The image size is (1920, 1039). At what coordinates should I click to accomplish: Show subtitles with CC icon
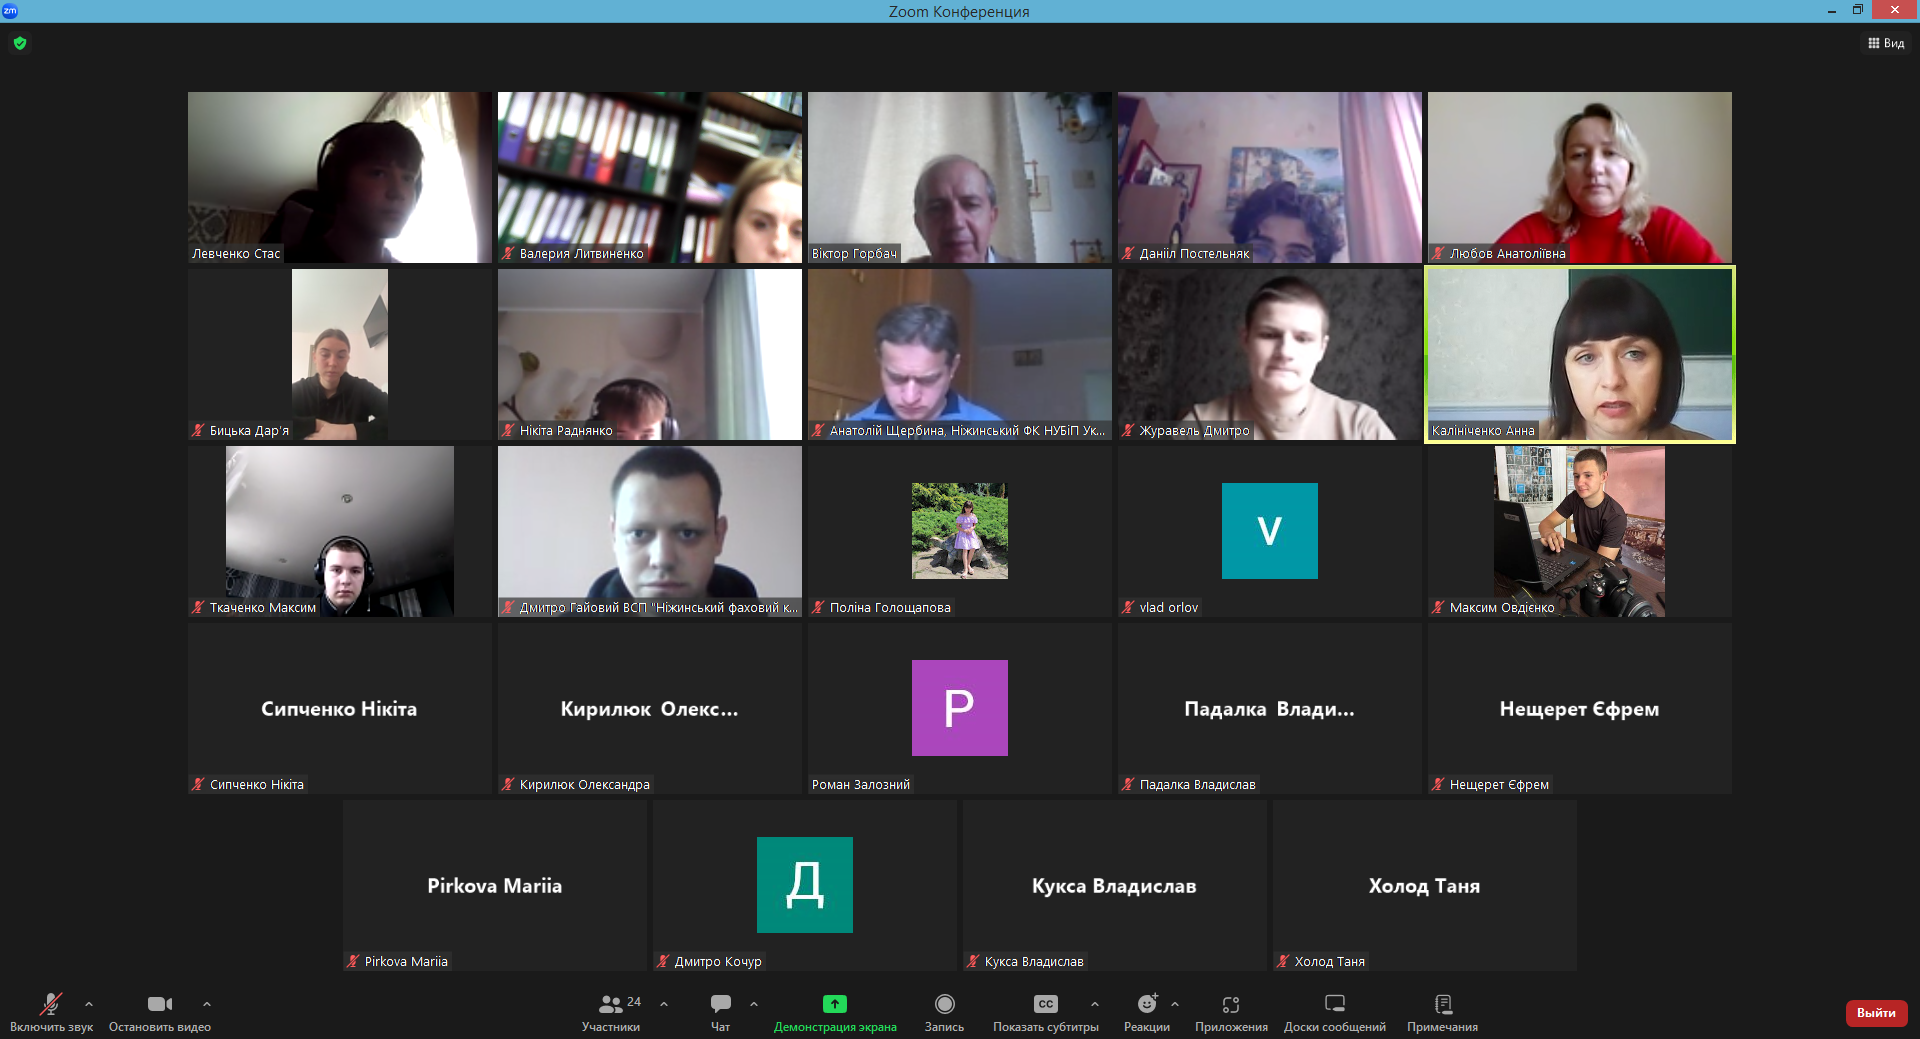click(x=1046, y=1004)
